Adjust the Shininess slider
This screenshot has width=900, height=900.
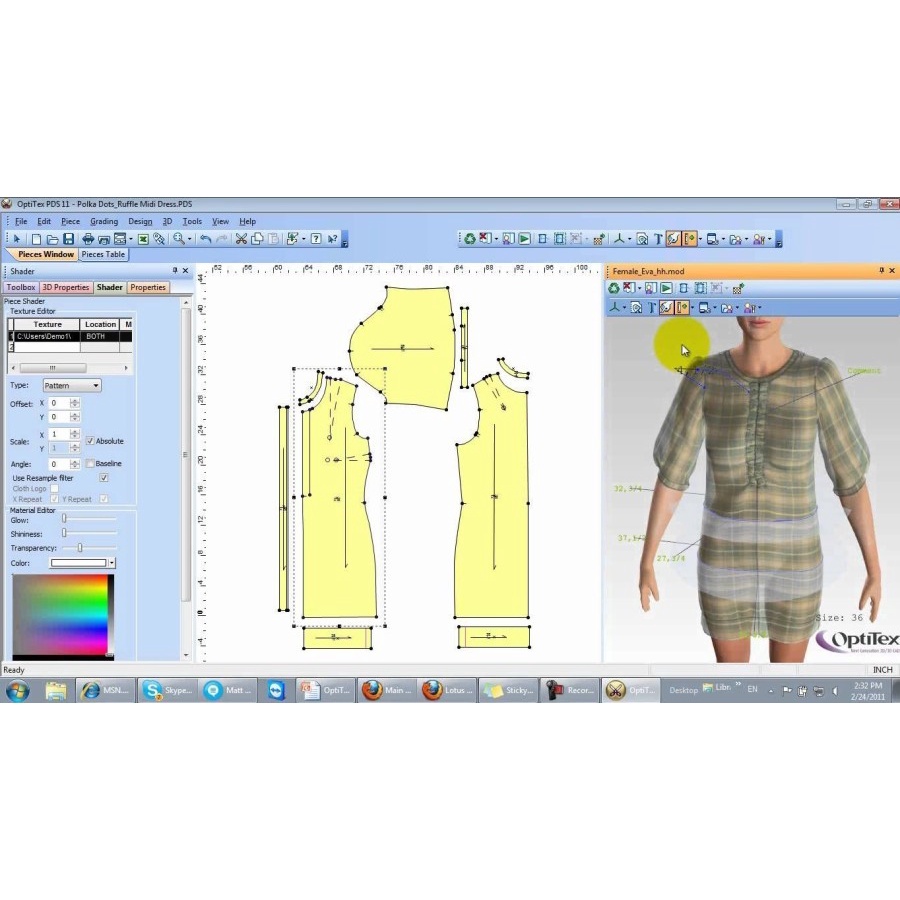point(64,533)
